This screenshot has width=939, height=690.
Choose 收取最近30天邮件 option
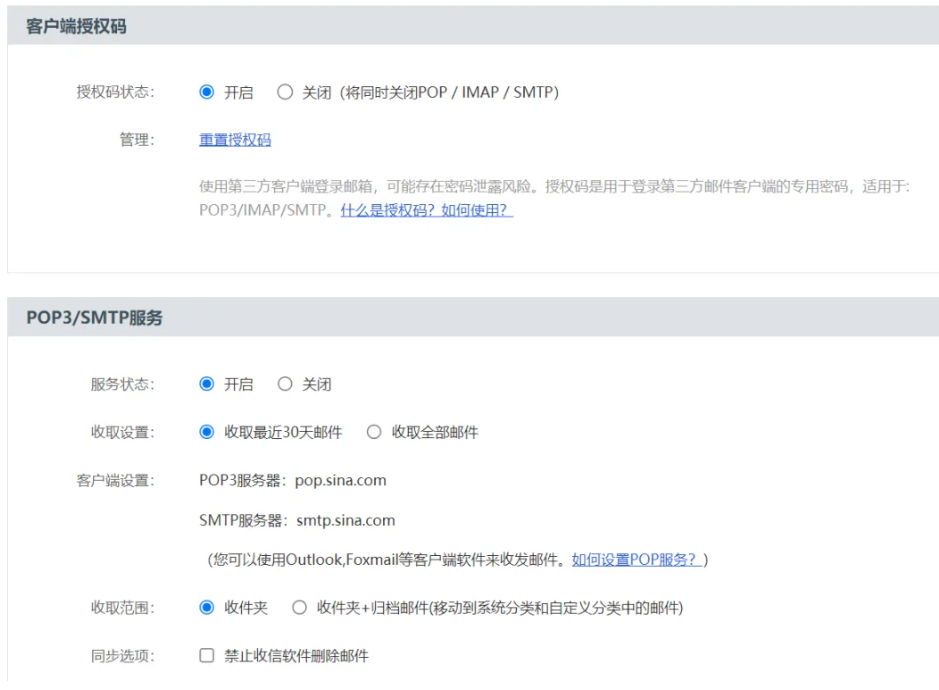click(207, 432)
